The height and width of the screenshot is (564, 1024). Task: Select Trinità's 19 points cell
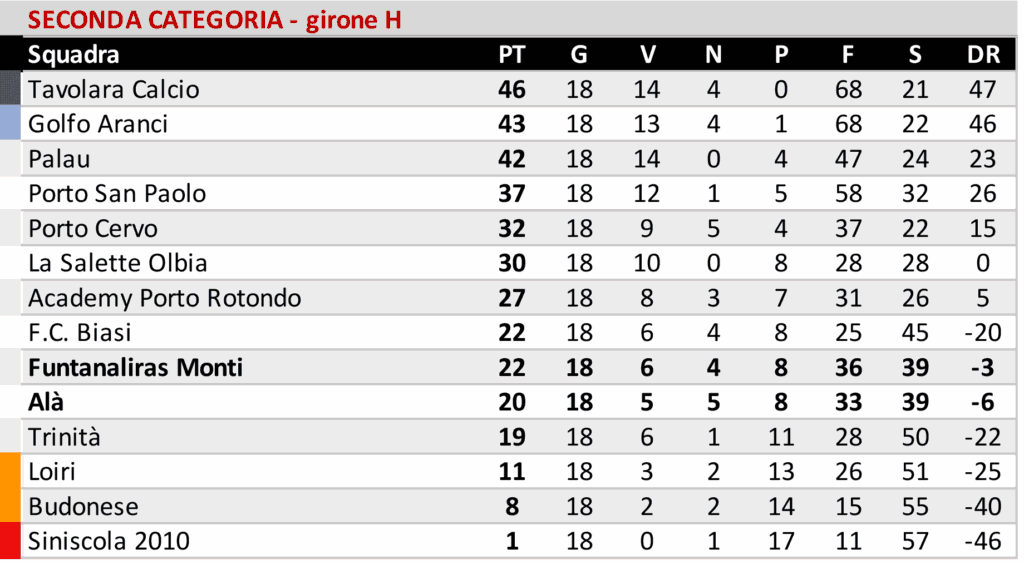[511, 437]
